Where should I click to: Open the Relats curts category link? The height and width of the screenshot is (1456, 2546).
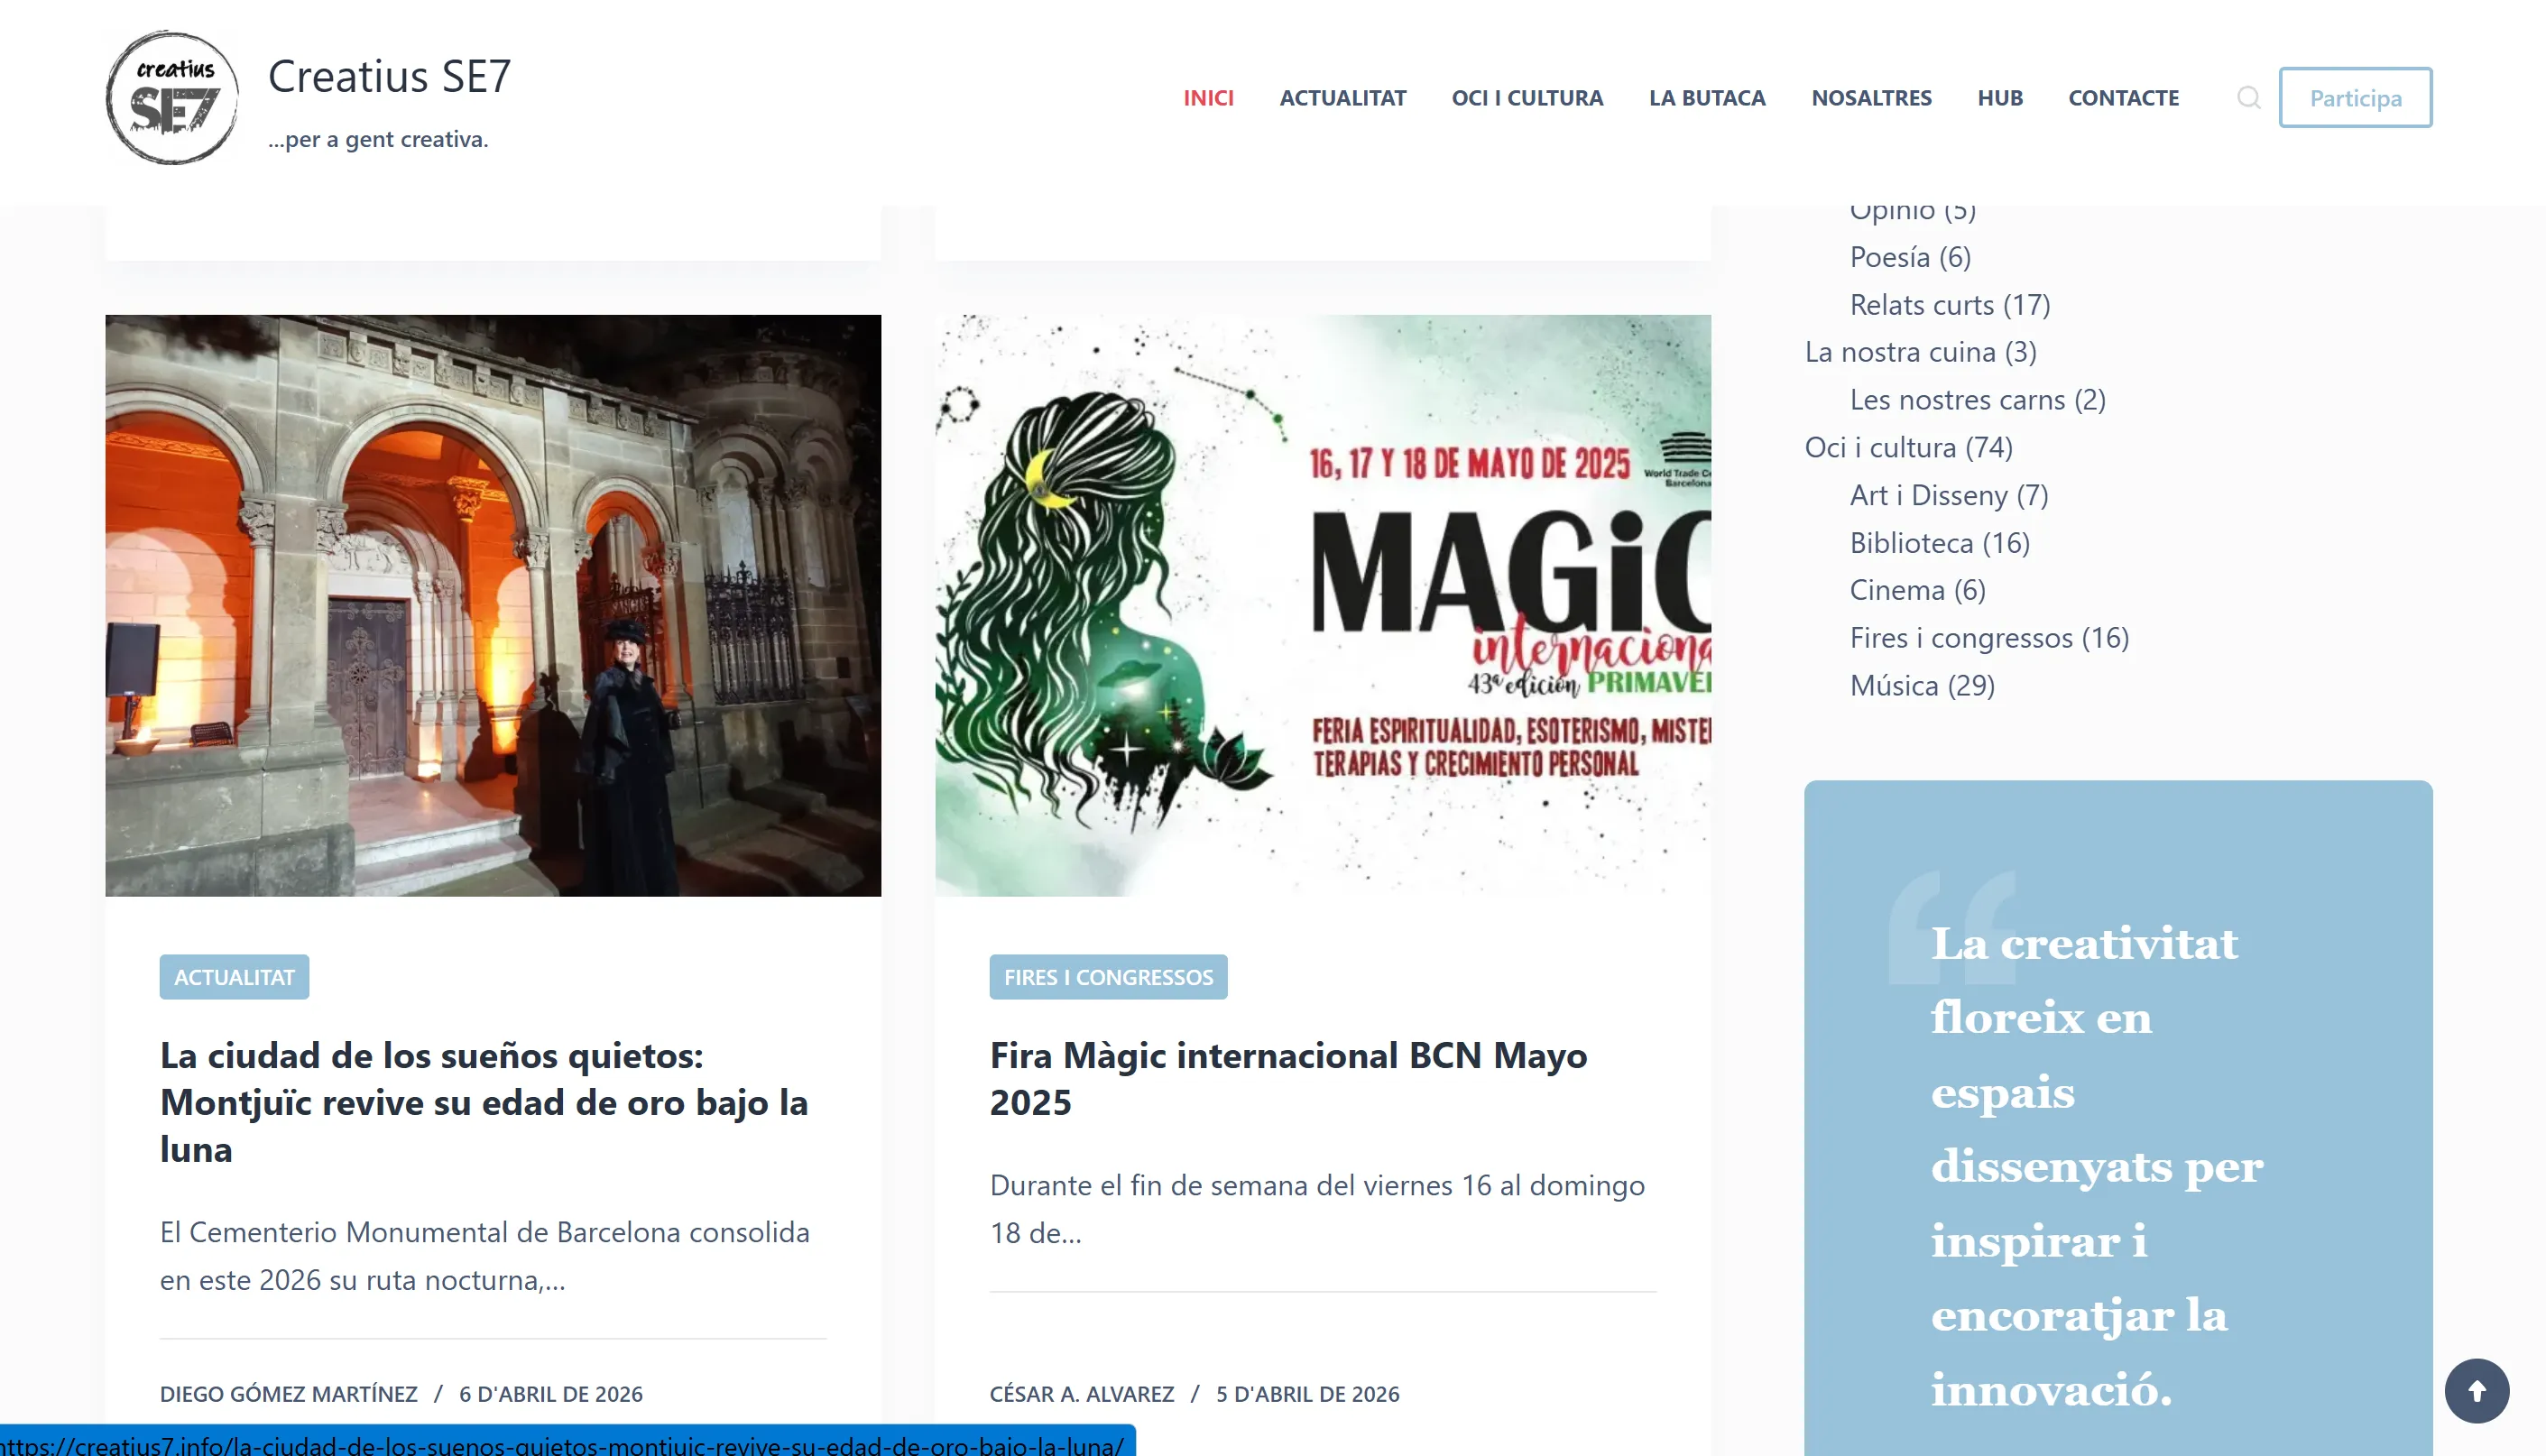(x=1920, y=304)
